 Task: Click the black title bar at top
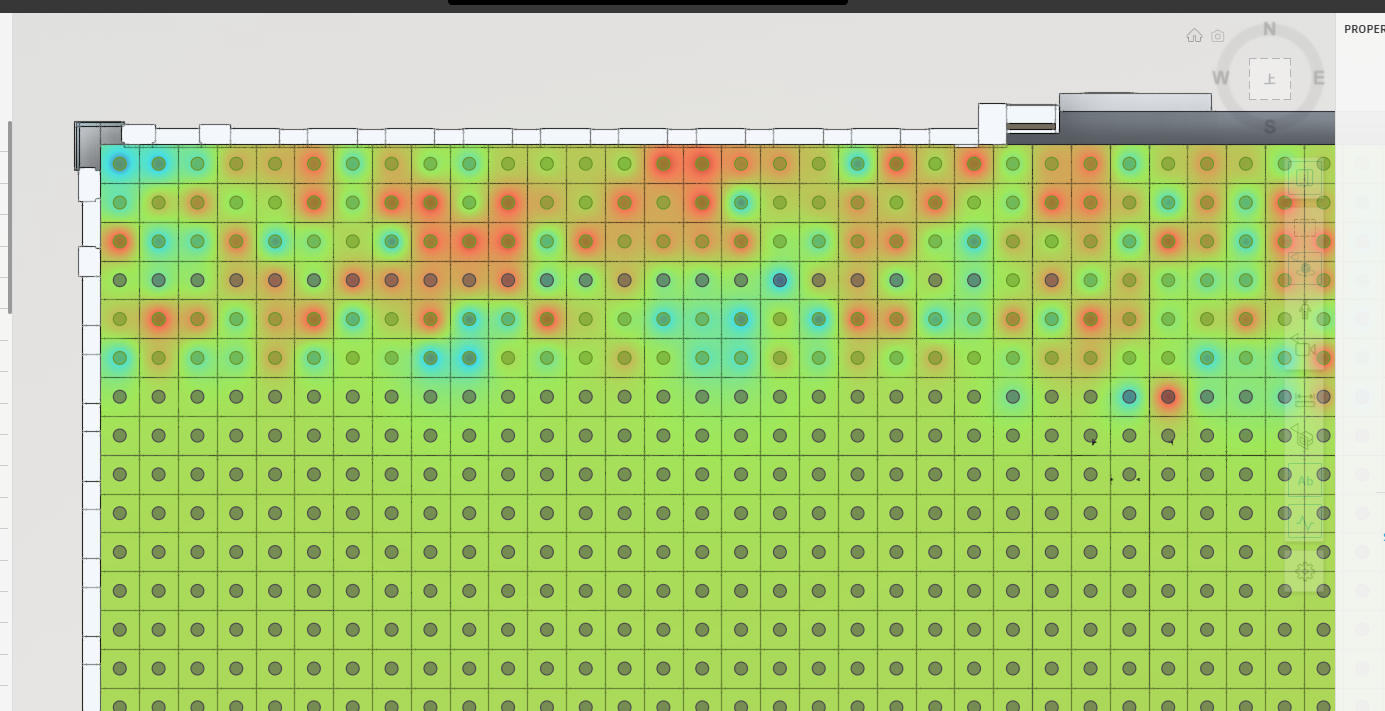[650, 5]
